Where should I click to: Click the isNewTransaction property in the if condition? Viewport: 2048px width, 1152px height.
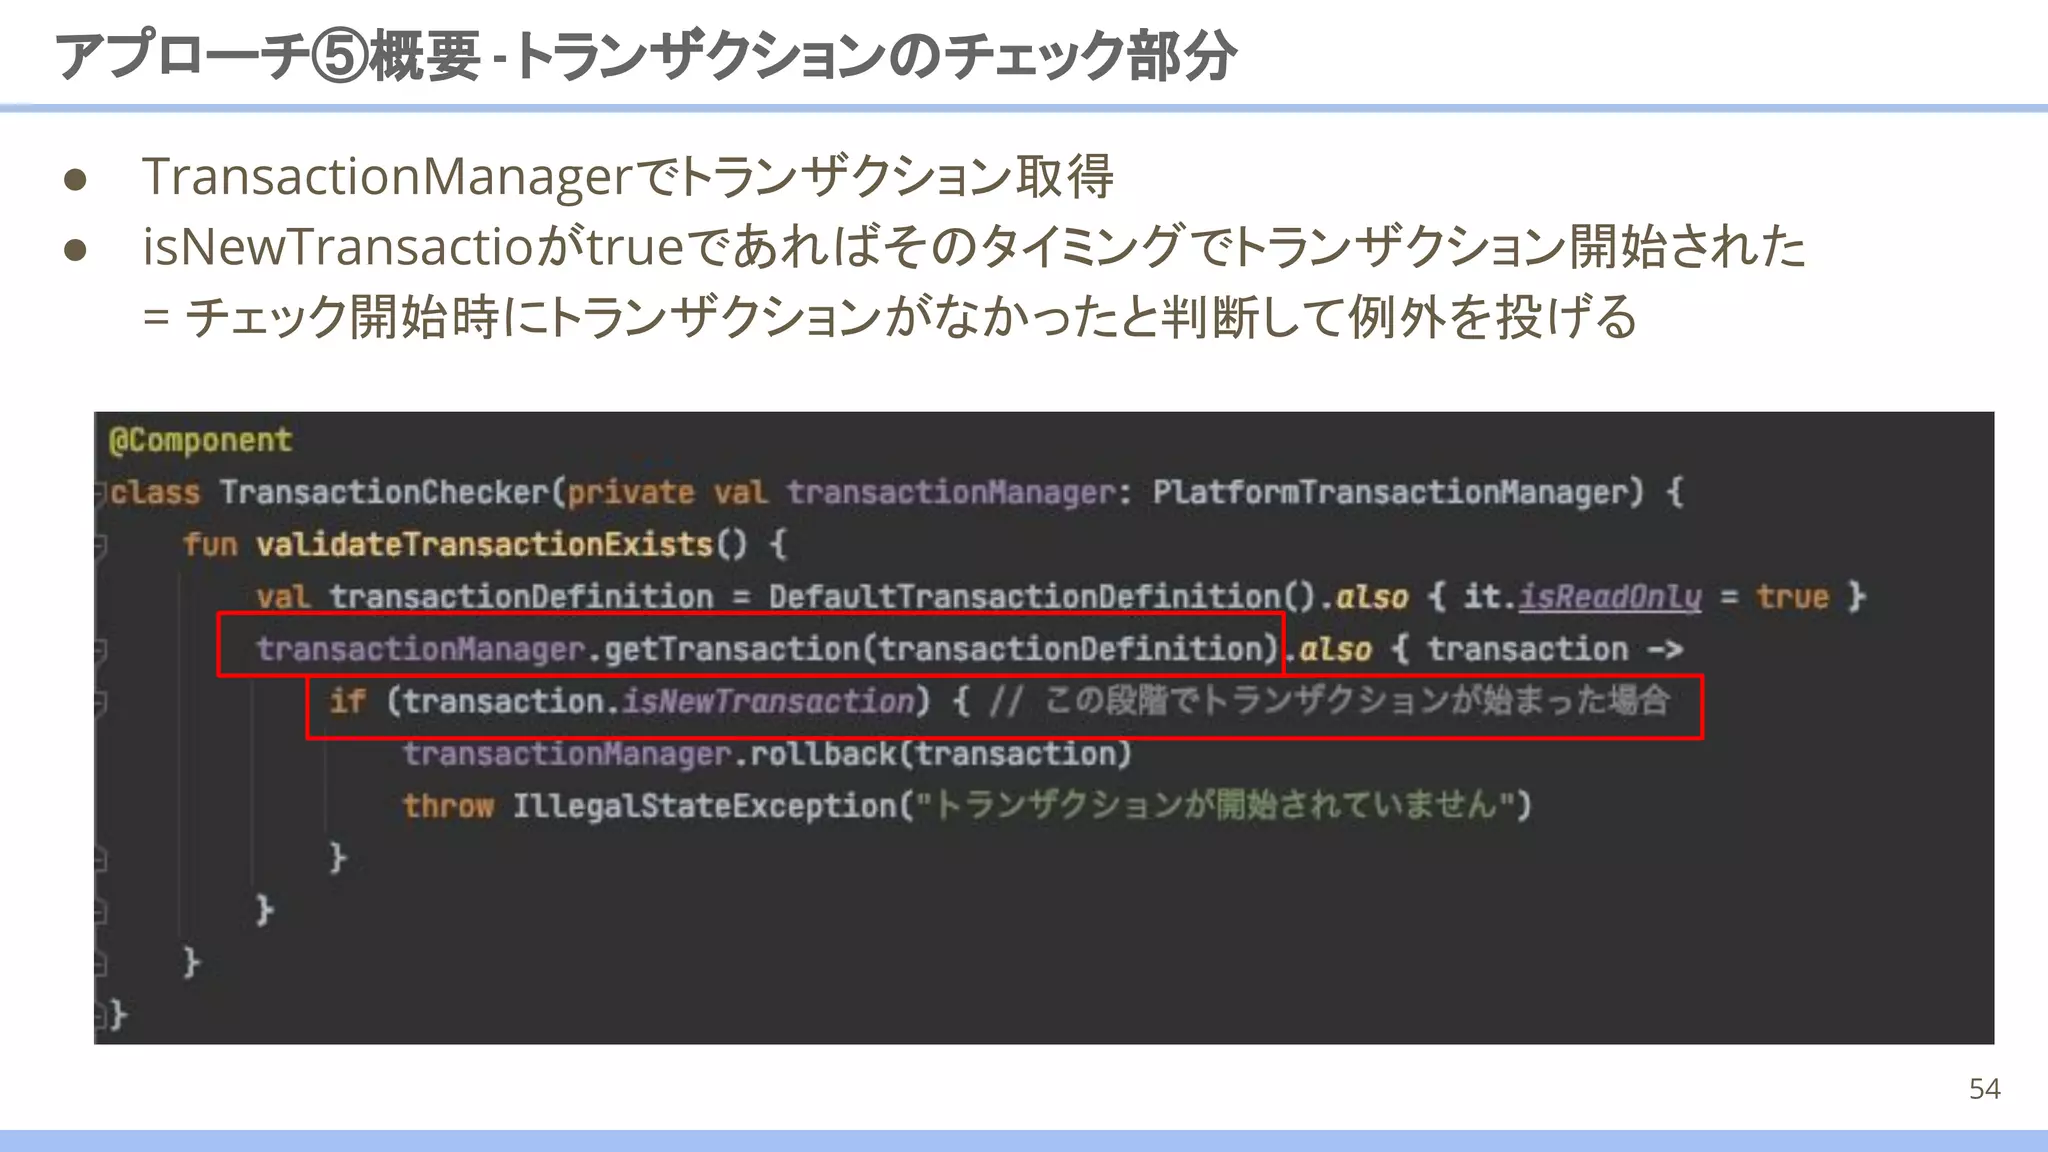coord(768,702)
